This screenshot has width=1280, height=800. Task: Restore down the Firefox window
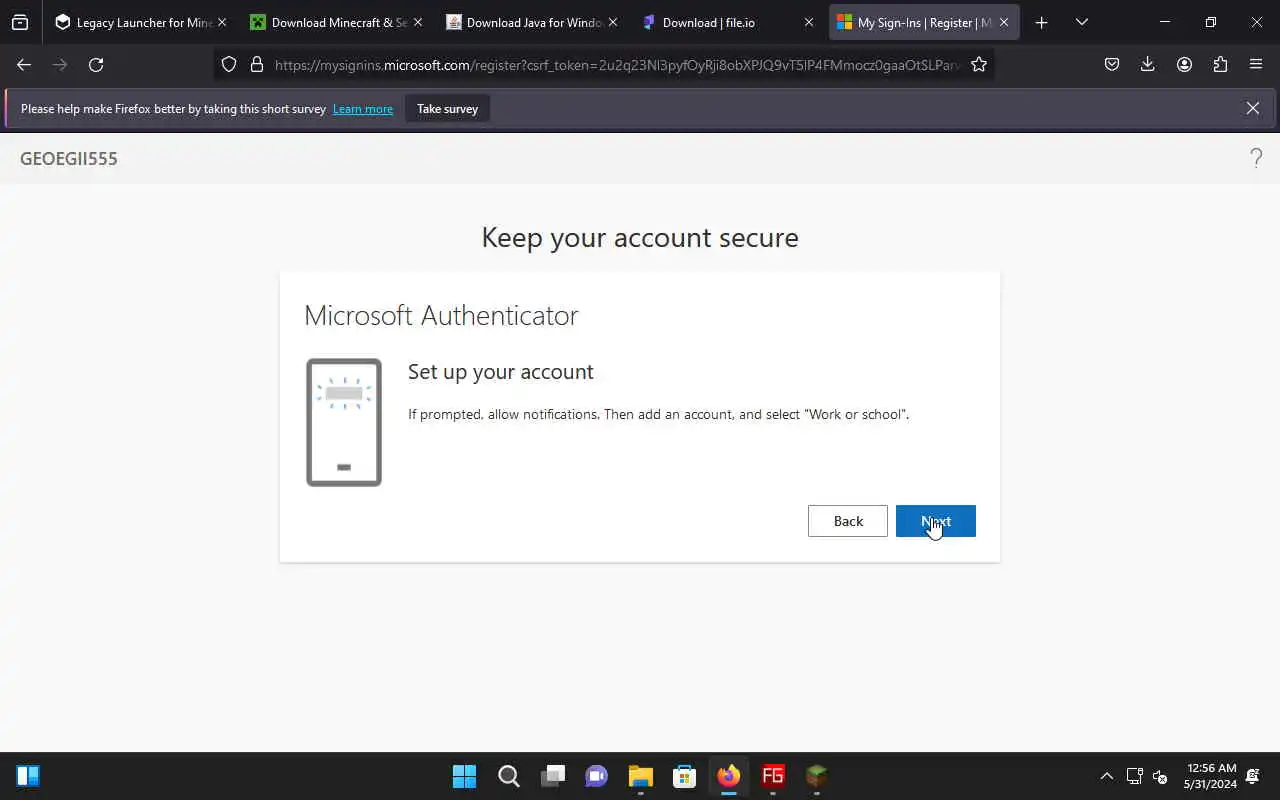(1210, 22)
